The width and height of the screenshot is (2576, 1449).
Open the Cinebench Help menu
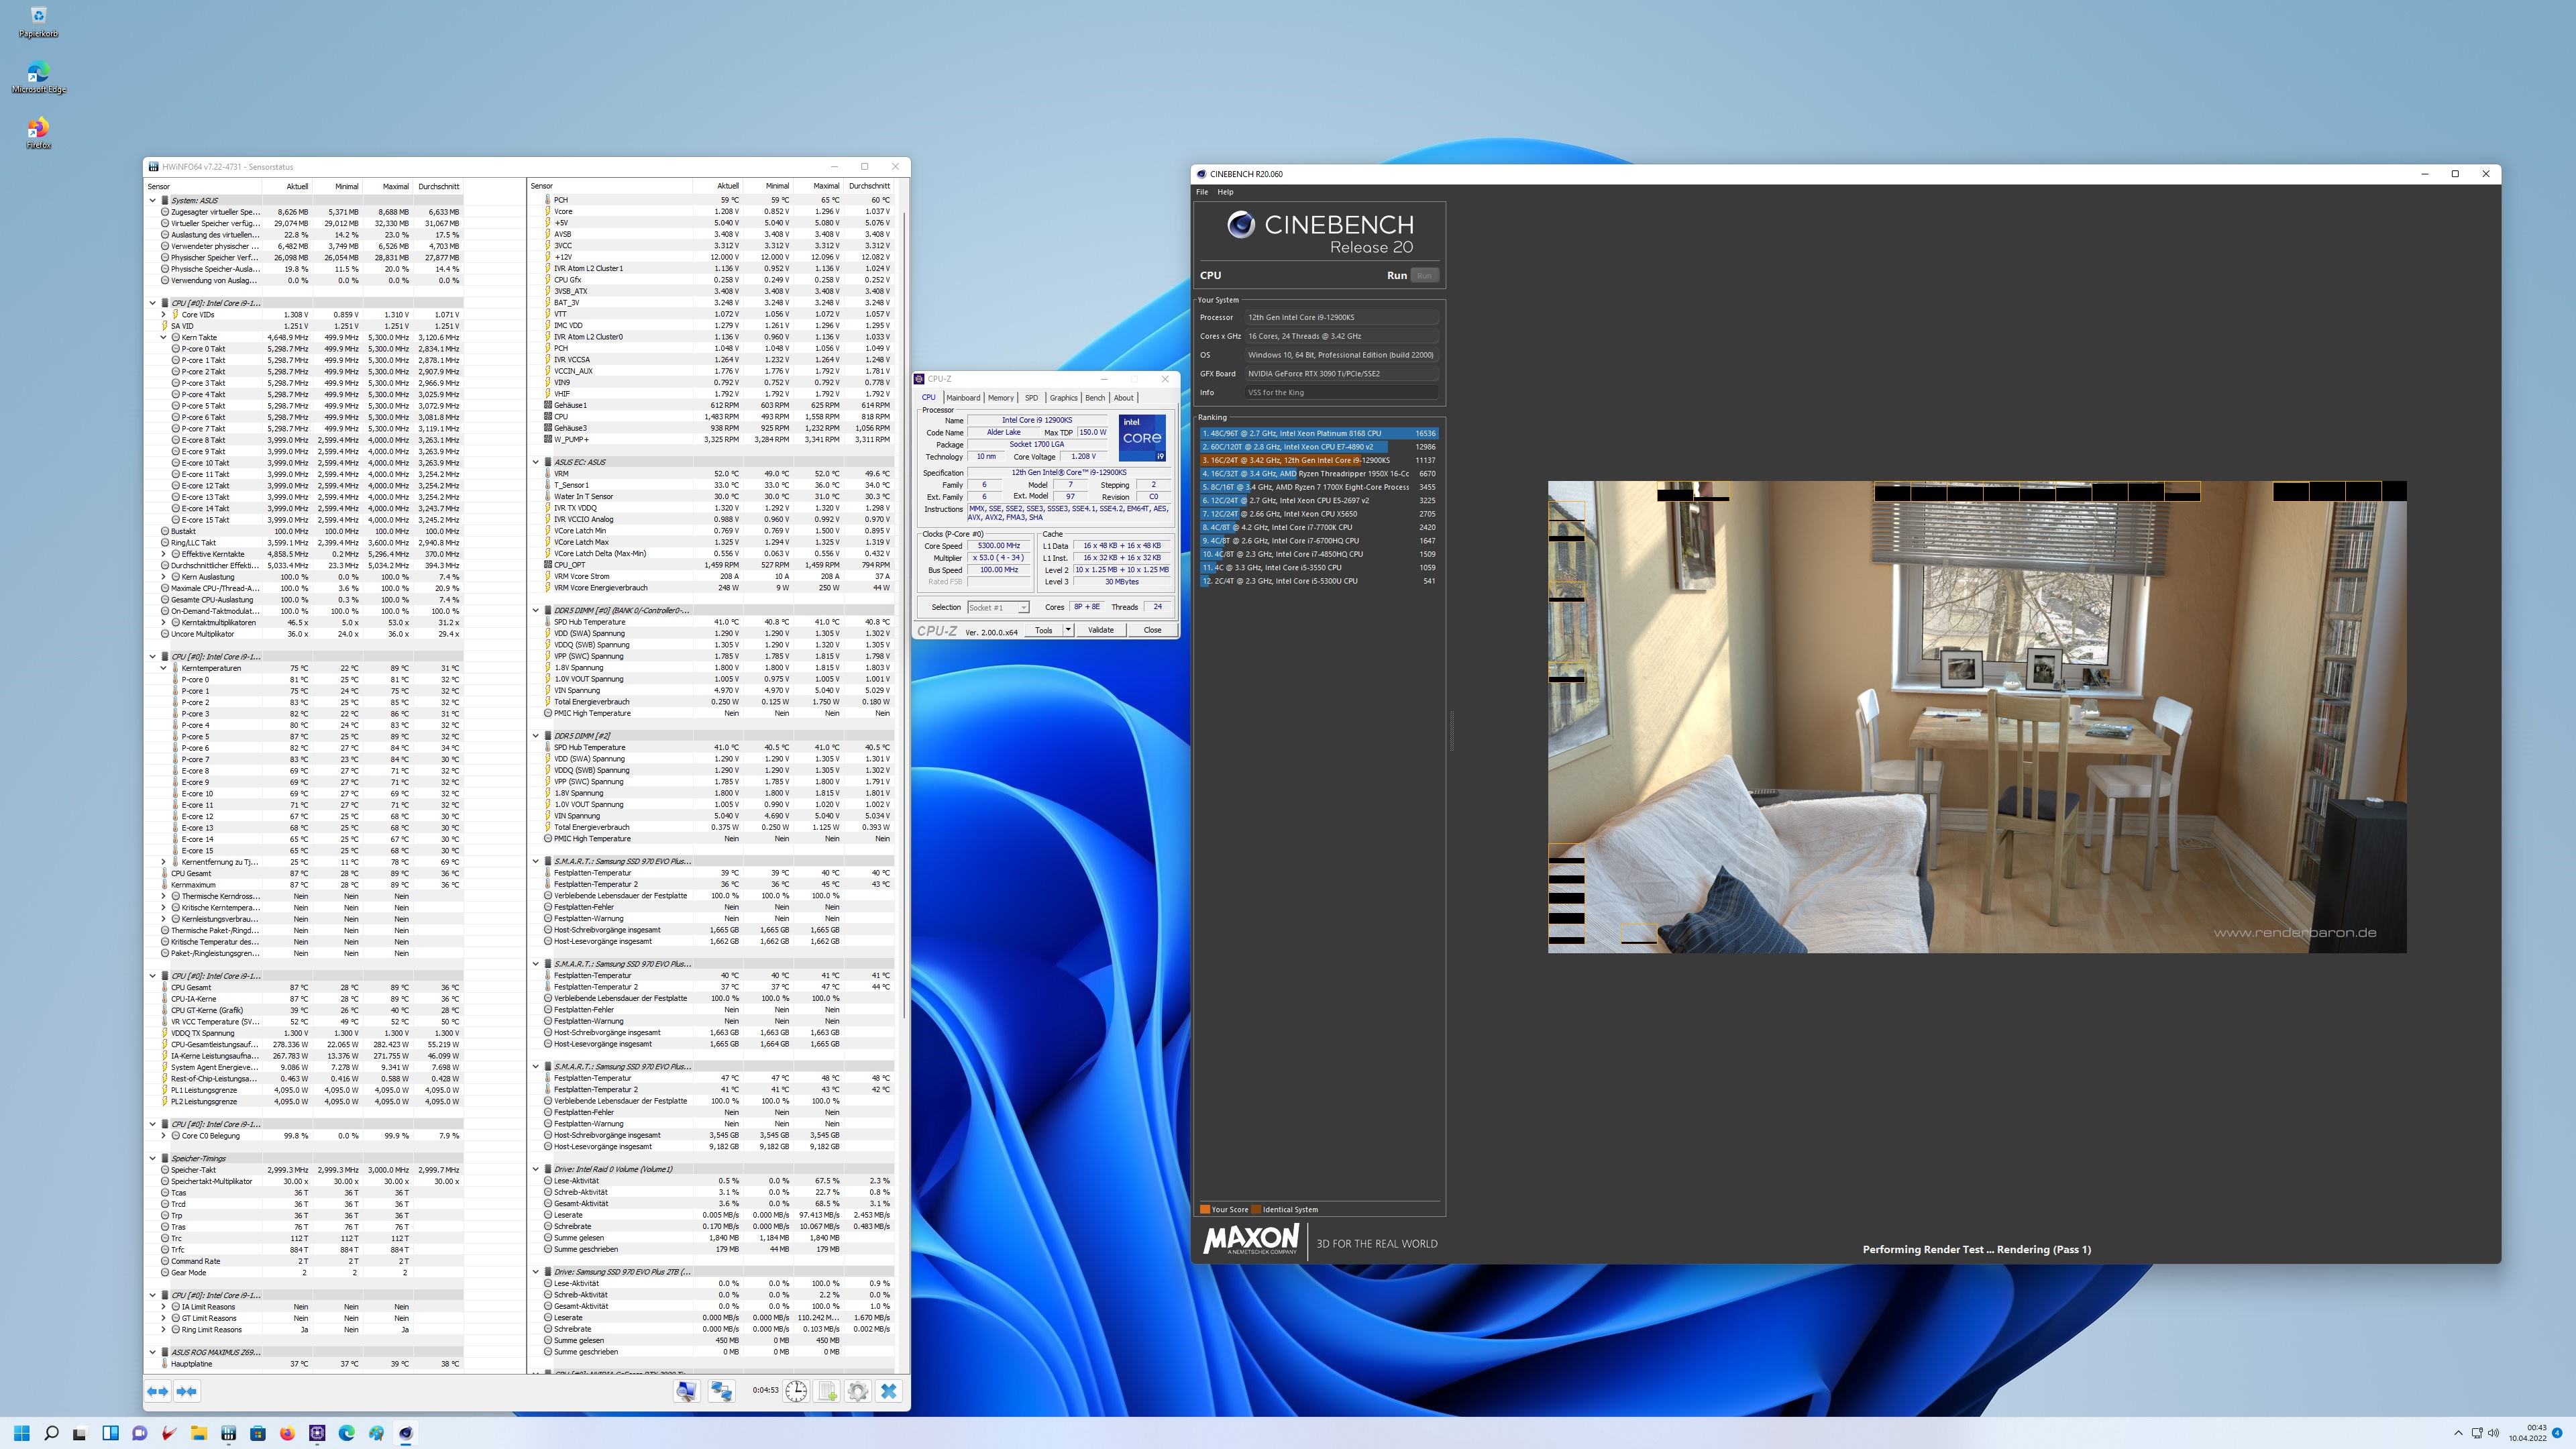(x=1225, y=192)
